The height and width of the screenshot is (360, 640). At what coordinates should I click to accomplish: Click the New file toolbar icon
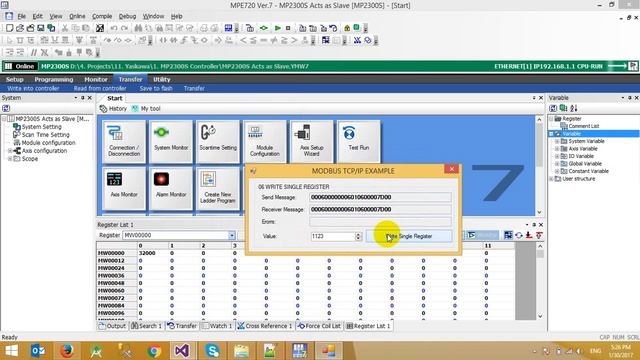pyautogui.click(x=9, y=28)
